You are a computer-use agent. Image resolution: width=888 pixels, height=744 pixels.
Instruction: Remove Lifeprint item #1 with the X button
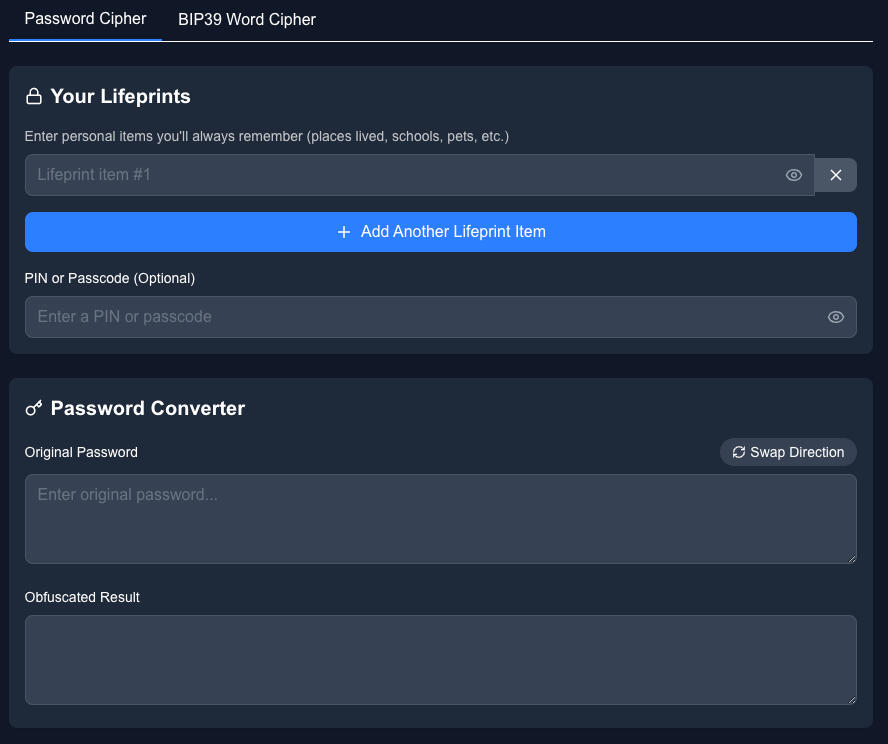[x=836, y=175]
